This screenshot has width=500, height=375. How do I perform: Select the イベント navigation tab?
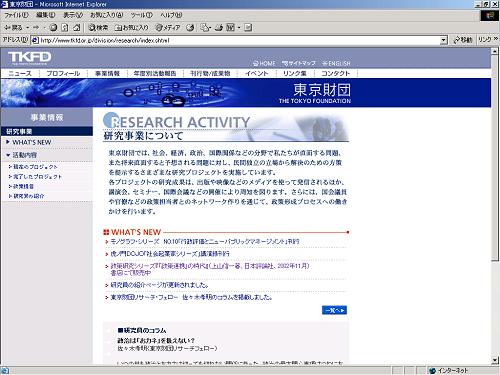[x=257, y=73]
